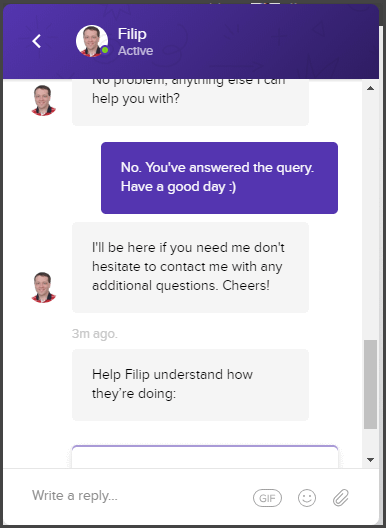386x528 pixels.
Task: Click the scrollbar up arrow
Action: point(371,88)
